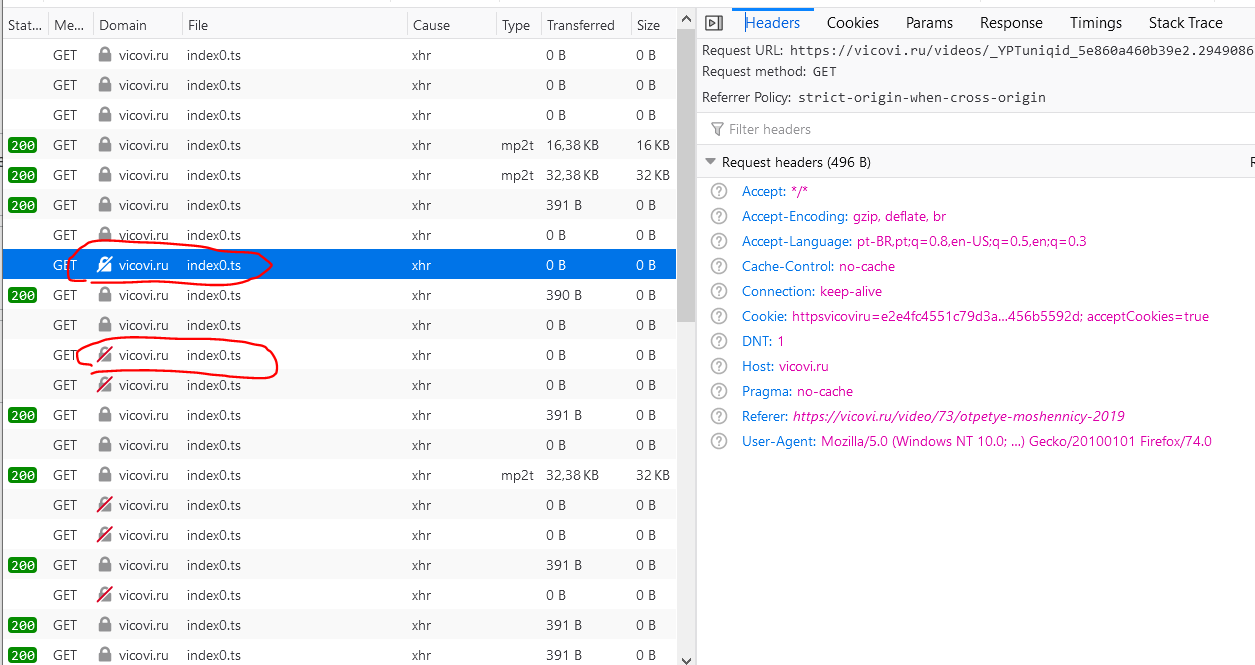Click the Connection header name

coord(779,291)
